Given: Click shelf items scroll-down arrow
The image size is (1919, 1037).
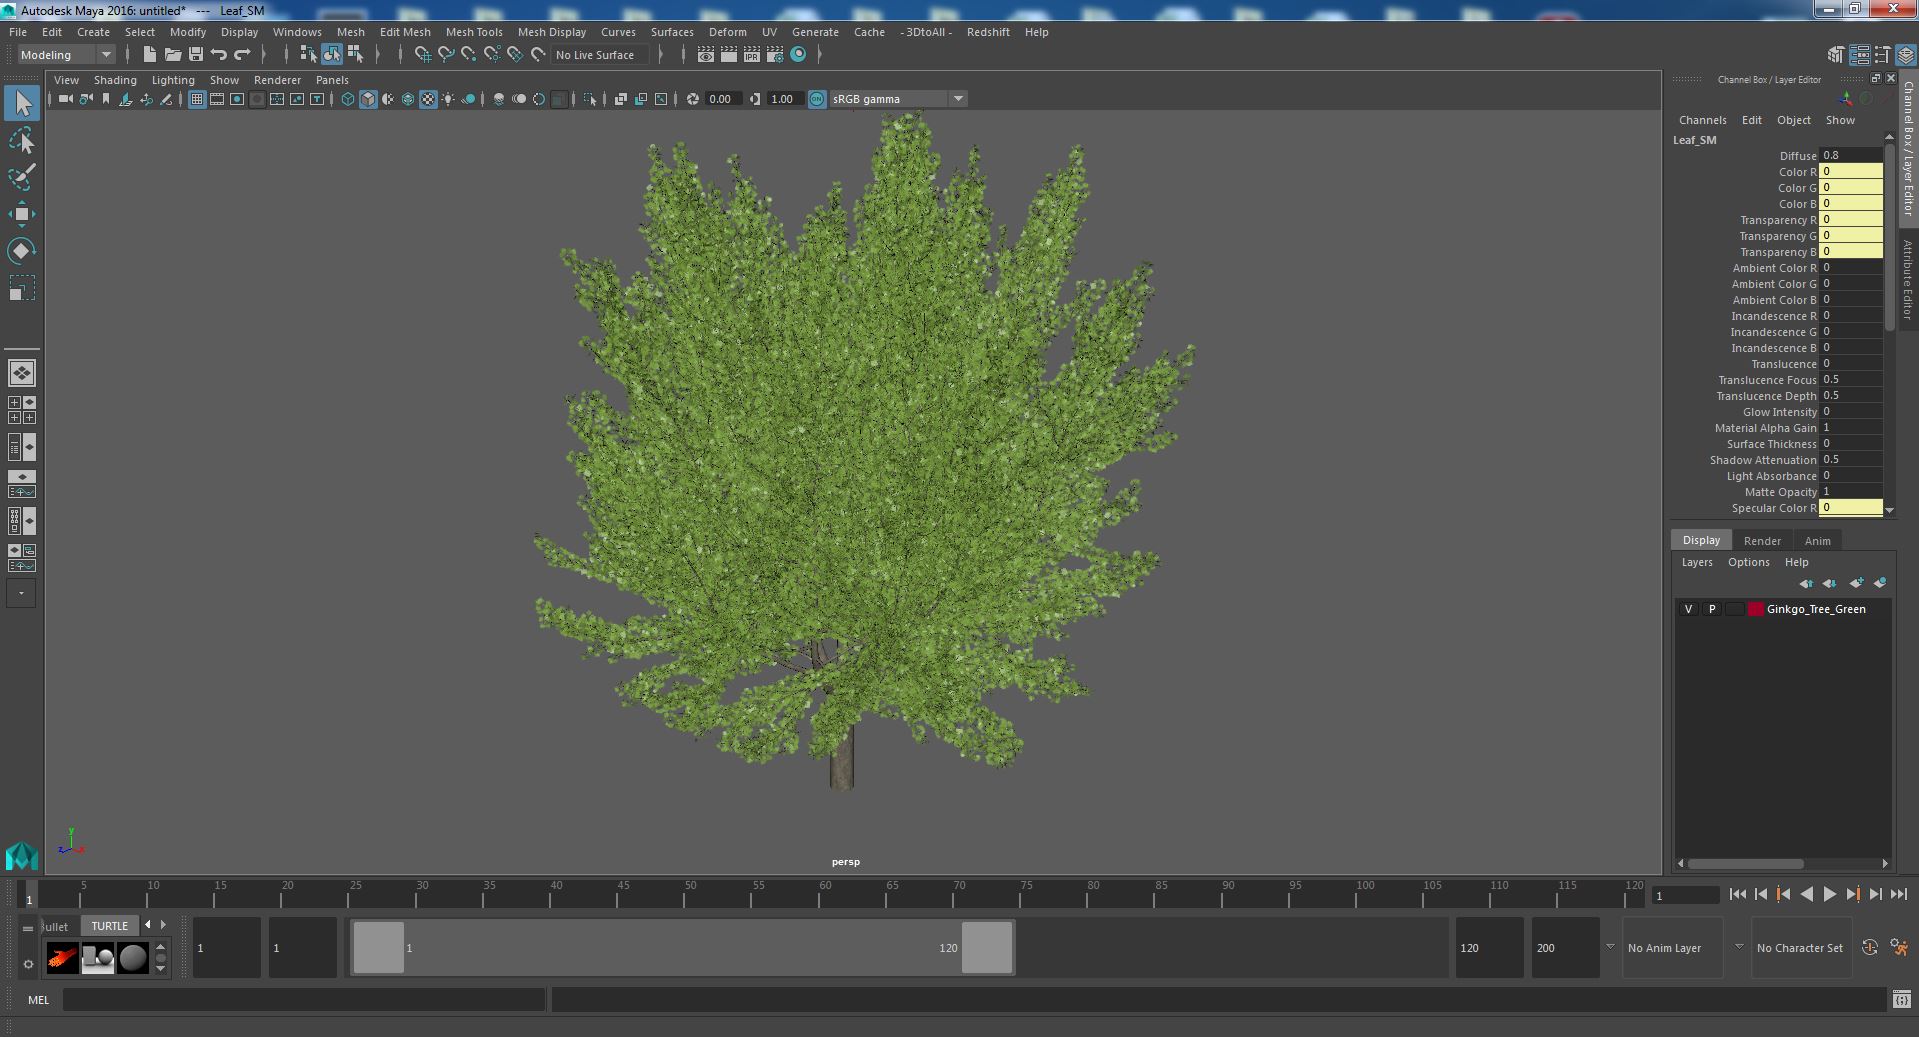Looking at the screenshot, I should [x=161, y=969].
